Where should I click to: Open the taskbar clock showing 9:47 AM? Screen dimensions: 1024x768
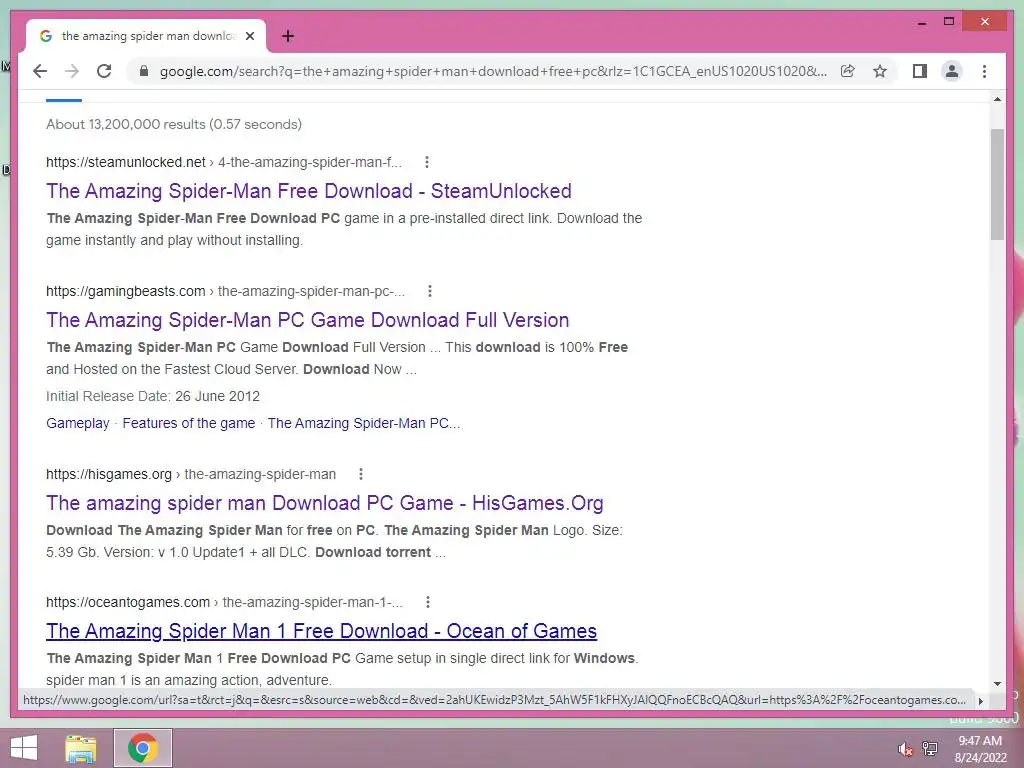tap(980, 749)
